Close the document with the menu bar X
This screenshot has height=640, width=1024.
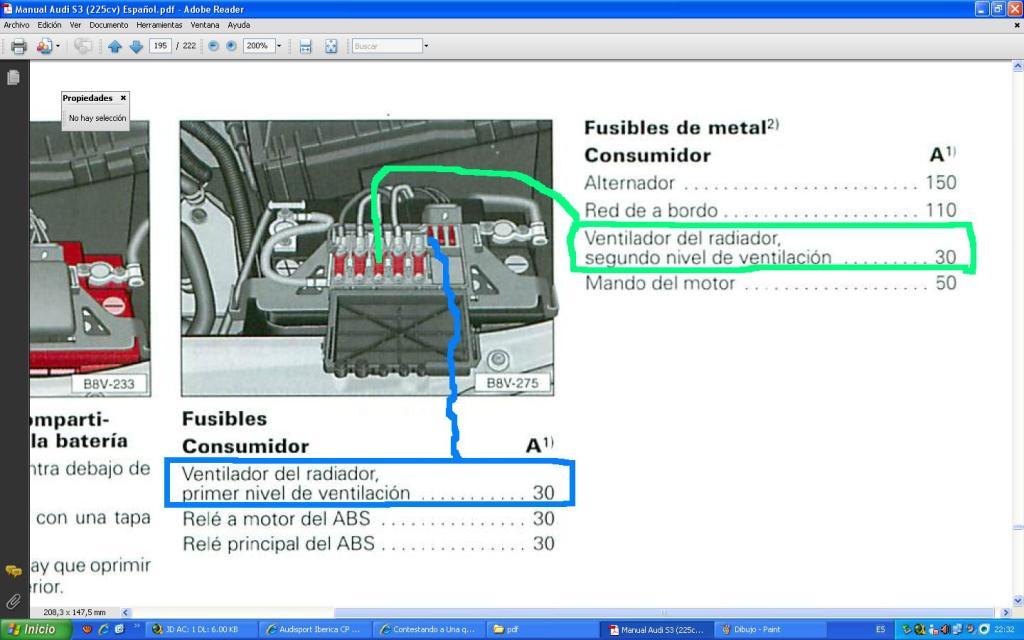tap(1017, 25)
